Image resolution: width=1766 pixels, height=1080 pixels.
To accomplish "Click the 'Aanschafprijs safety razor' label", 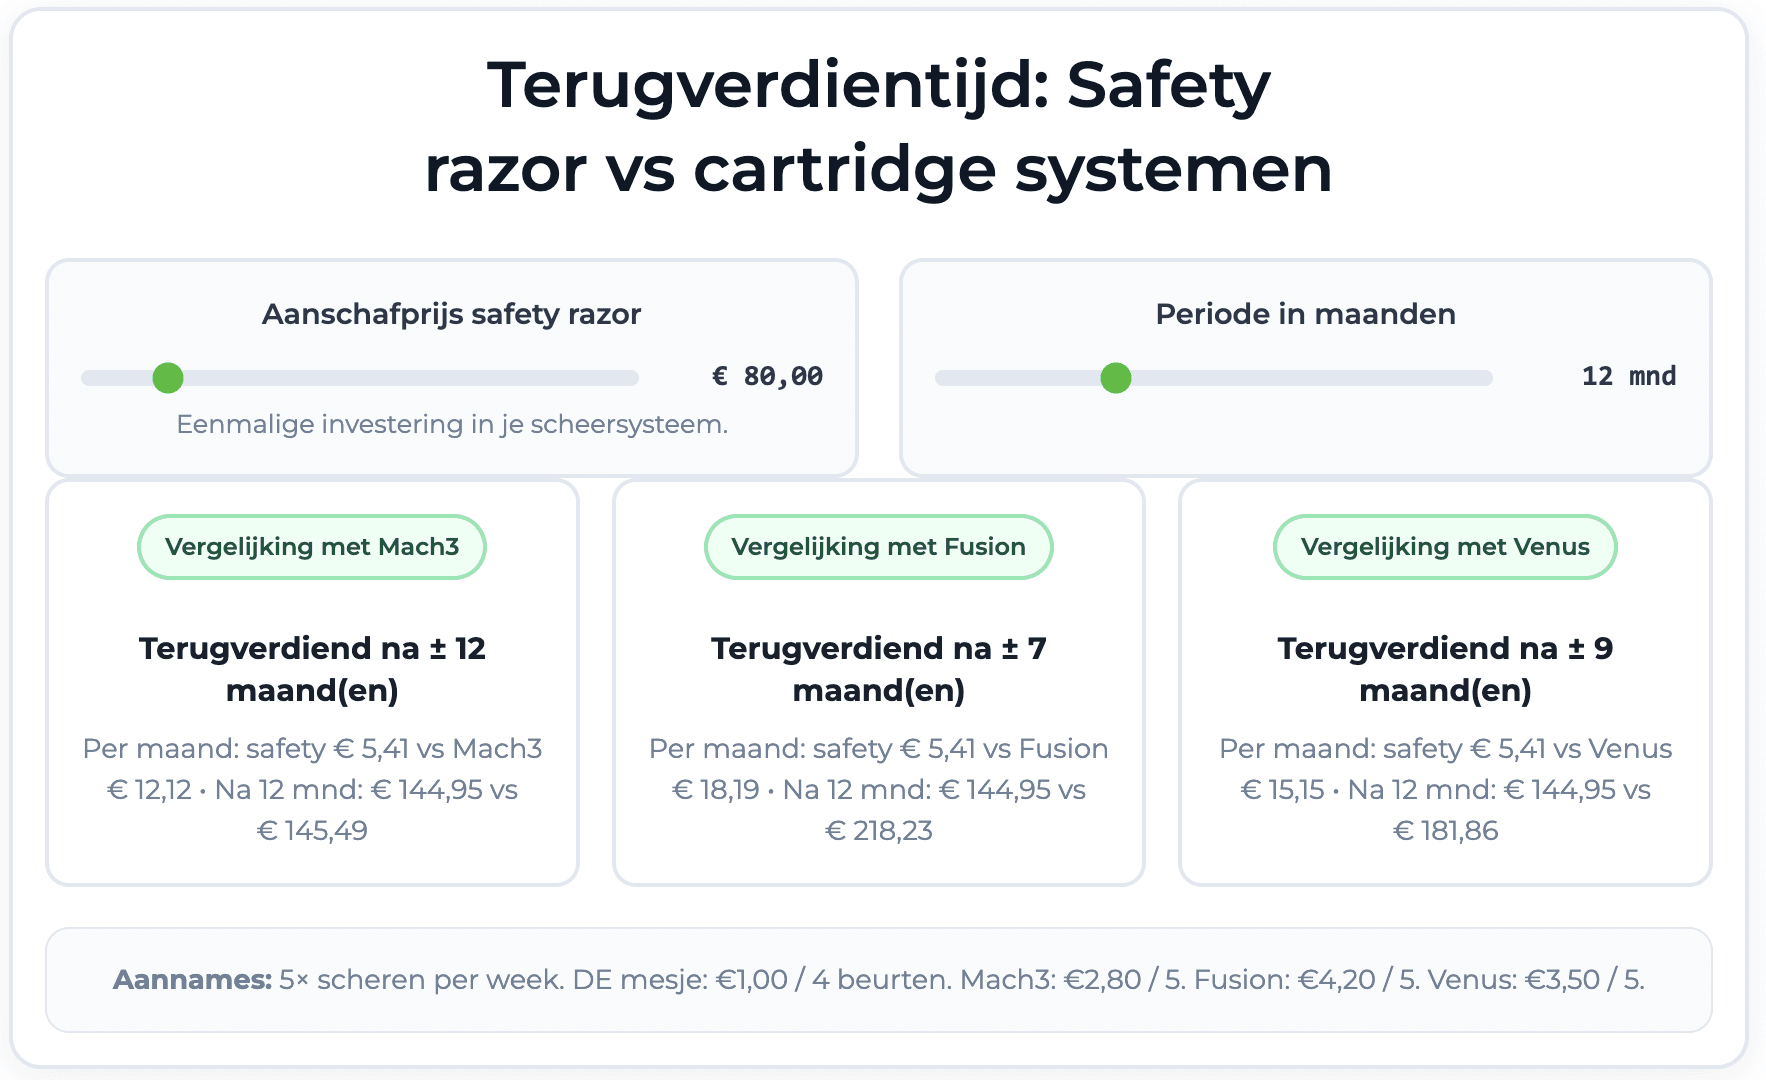I will [x=451, y=314].
